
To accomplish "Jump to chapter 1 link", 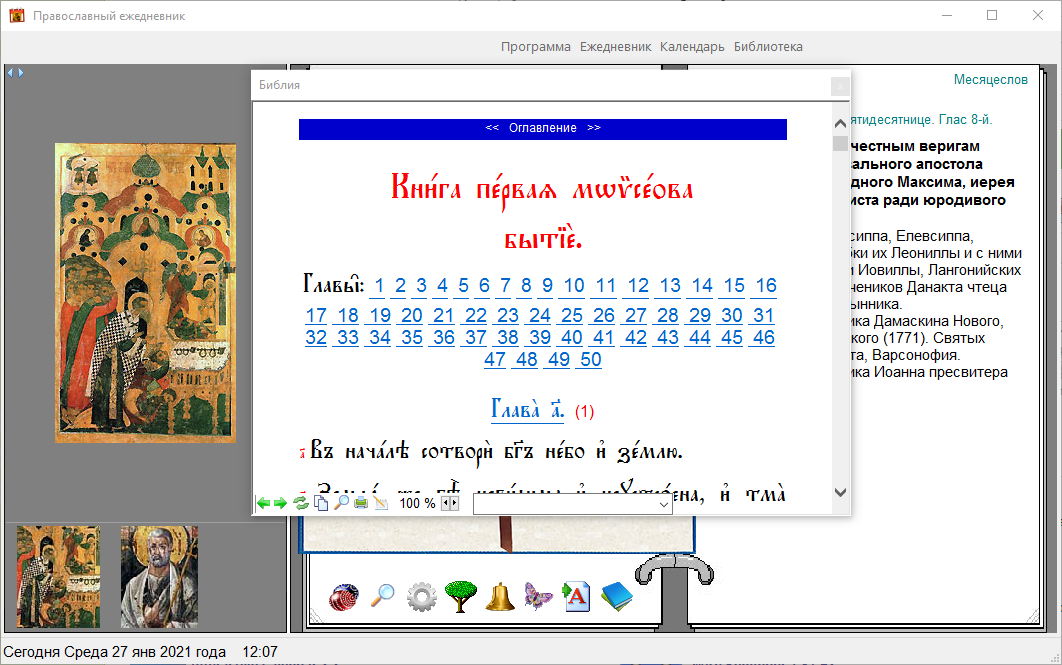I will [x=379, y=286].
